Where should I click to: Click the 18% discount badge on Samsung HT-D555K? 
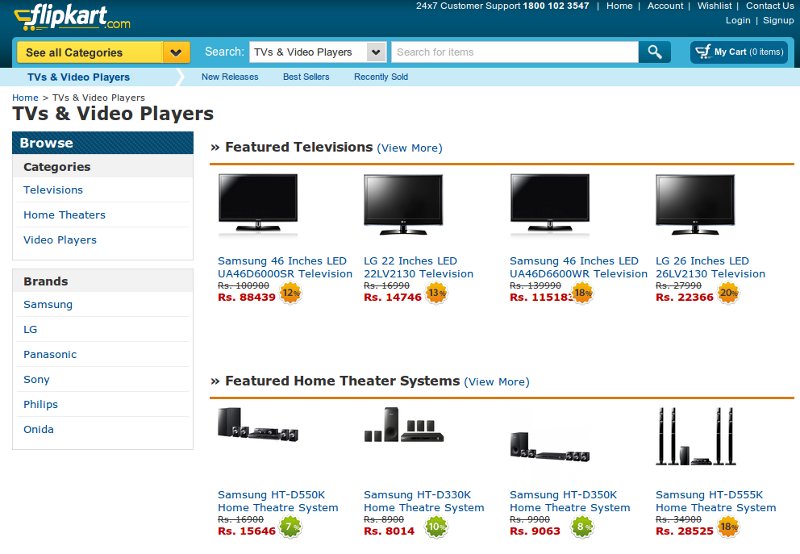[729, 527]
